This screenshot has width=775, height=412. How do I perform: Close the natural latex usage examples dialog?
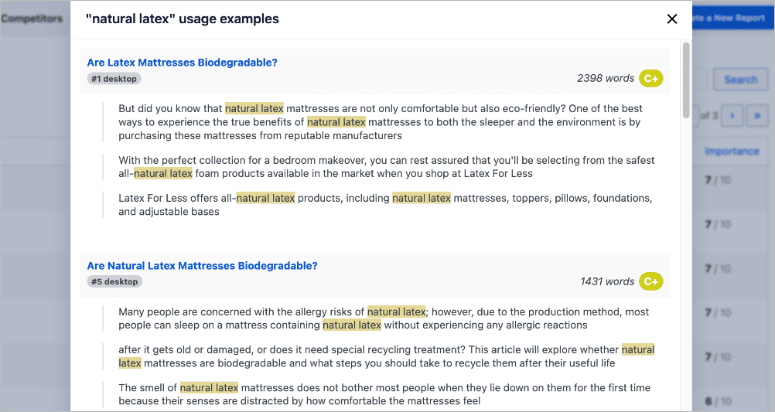point(672,19)
